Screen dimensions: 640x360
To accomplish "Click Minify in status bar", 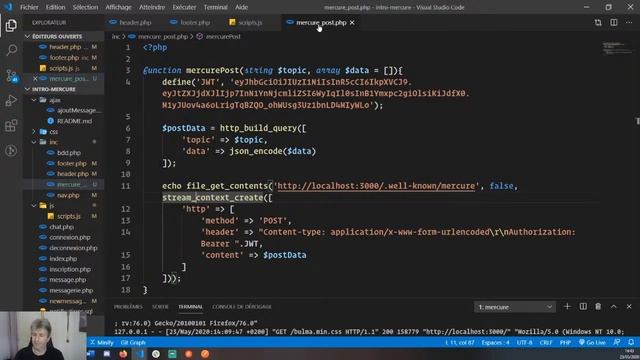I will tap(102, 342).
